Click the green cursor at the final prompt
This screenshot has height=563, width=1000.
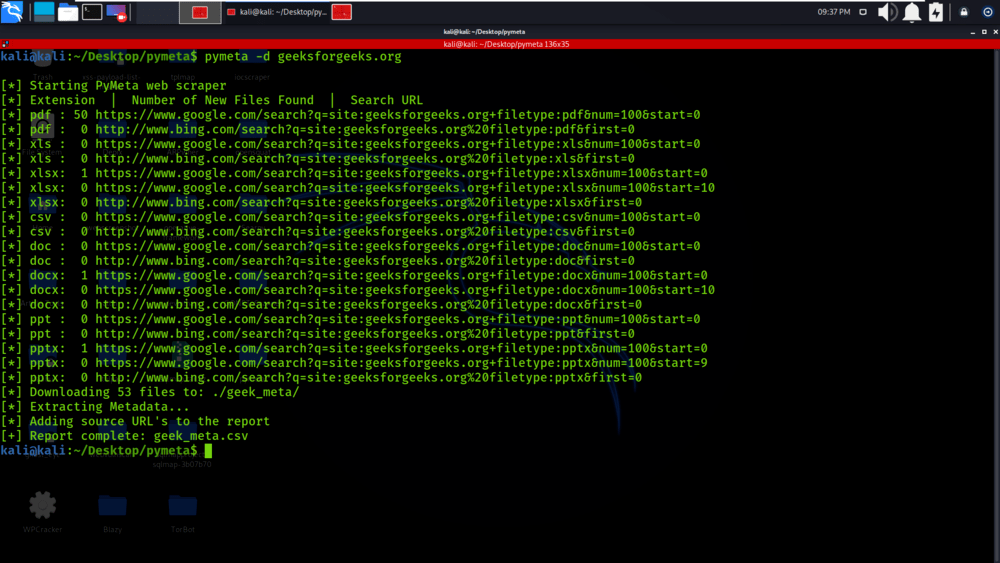click(x=208, y=451)
